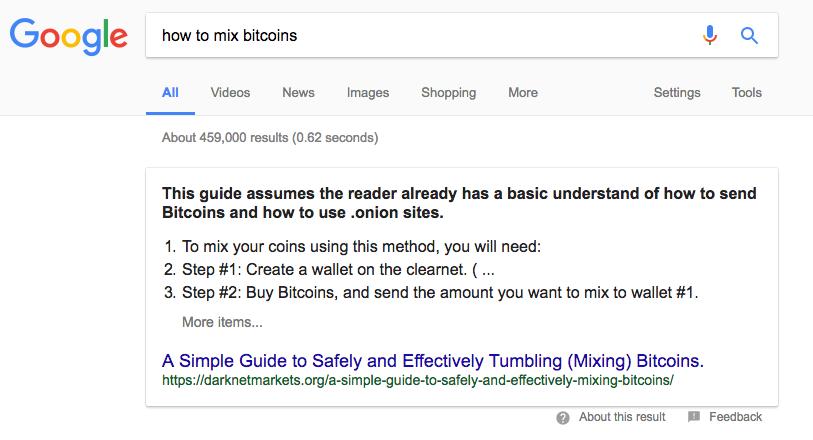Start voice search with microphone icon
Screen dimensions: 813x440
click(710, 35)
